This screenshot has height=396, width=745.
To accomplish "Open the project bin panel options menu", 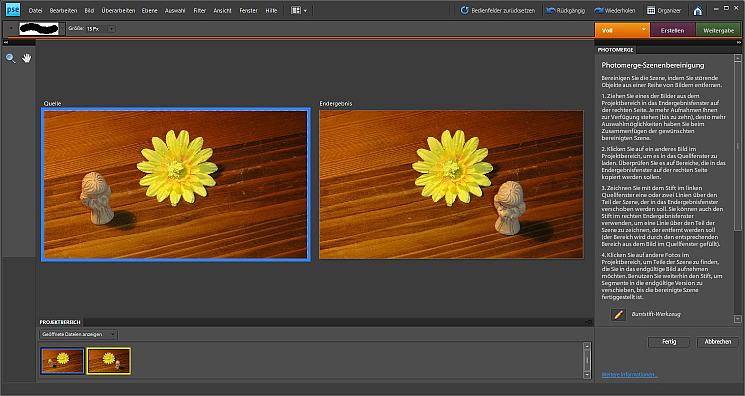I will click(x=589, y=322).
